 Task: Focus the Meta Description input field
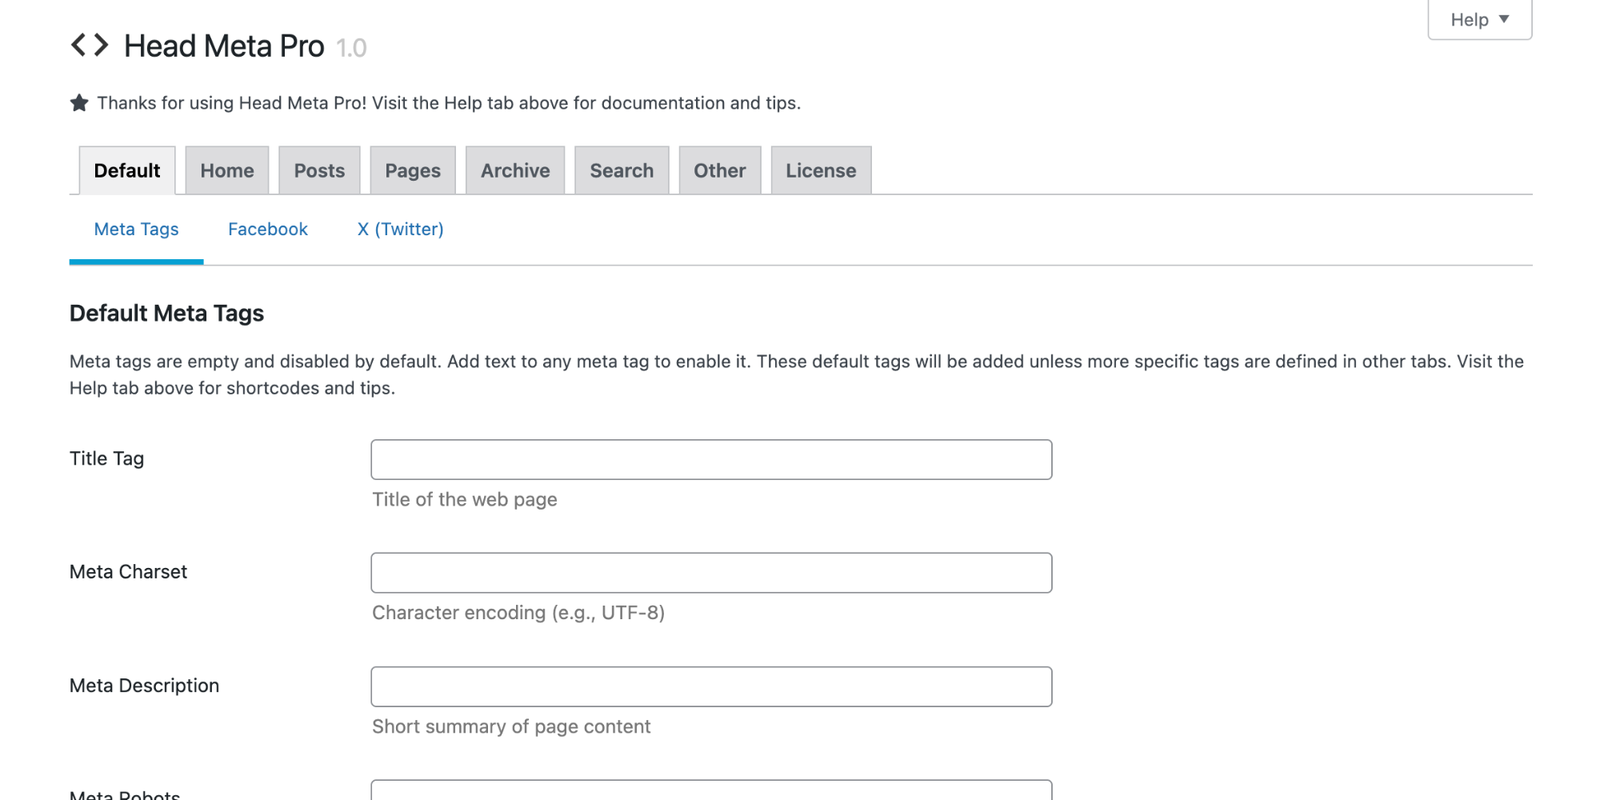tap(711, 686)
